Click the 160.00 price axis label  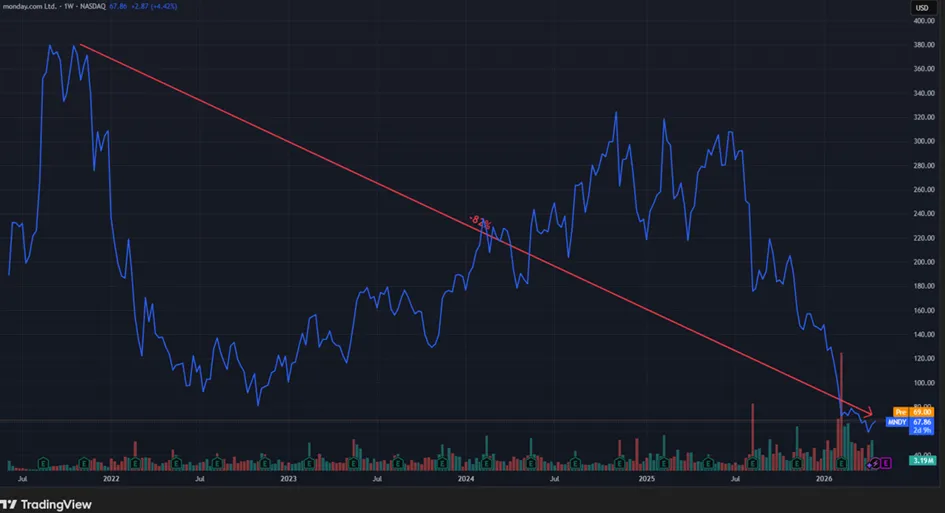pos(924,310)
